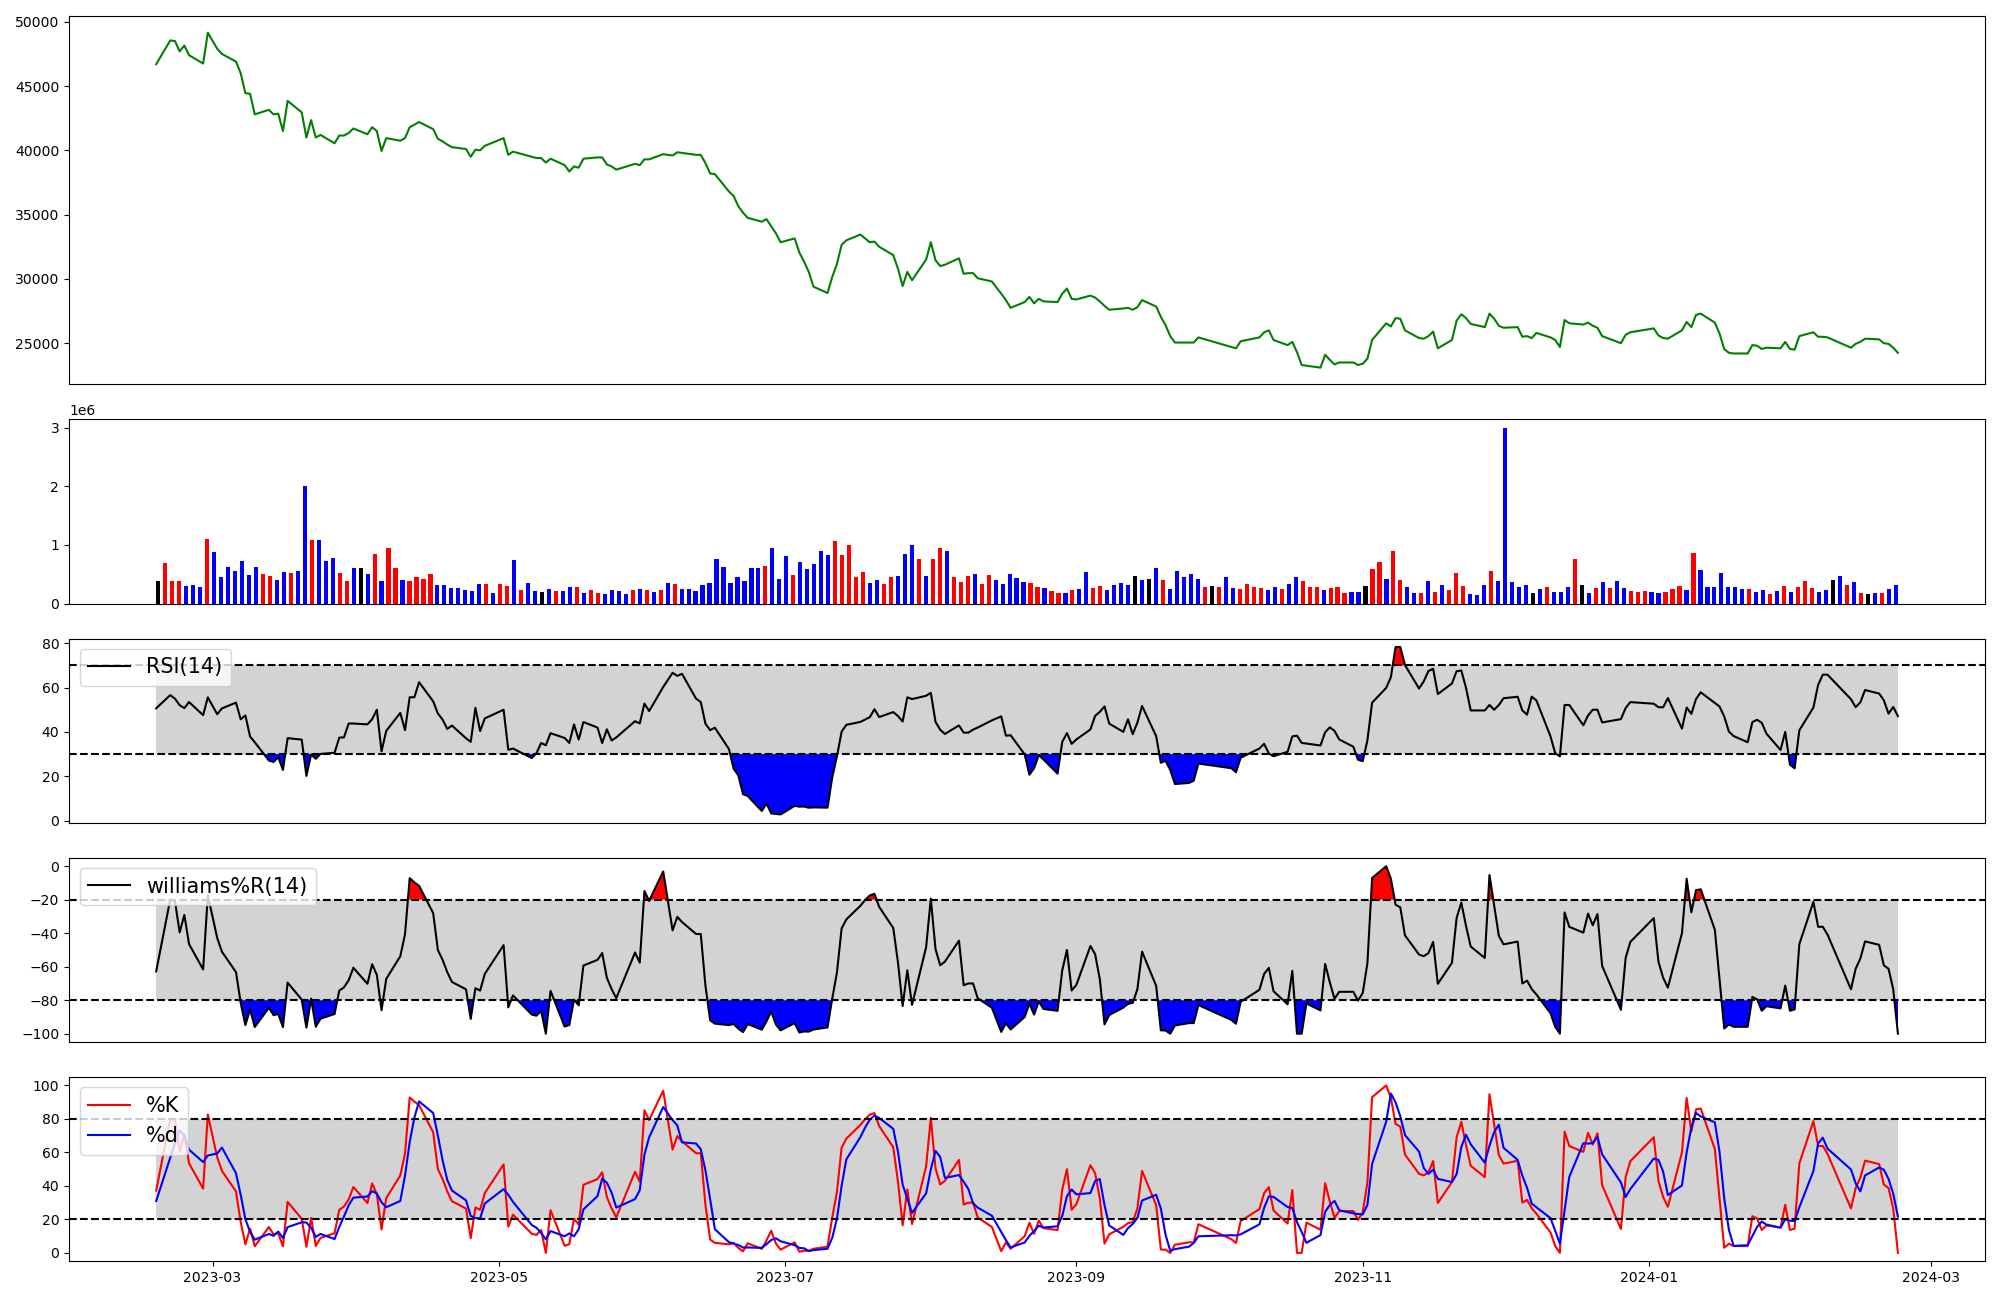Click the highest peak of green price line
The height and width of the screenshot is (1300, 2000).
coord(208,33)
